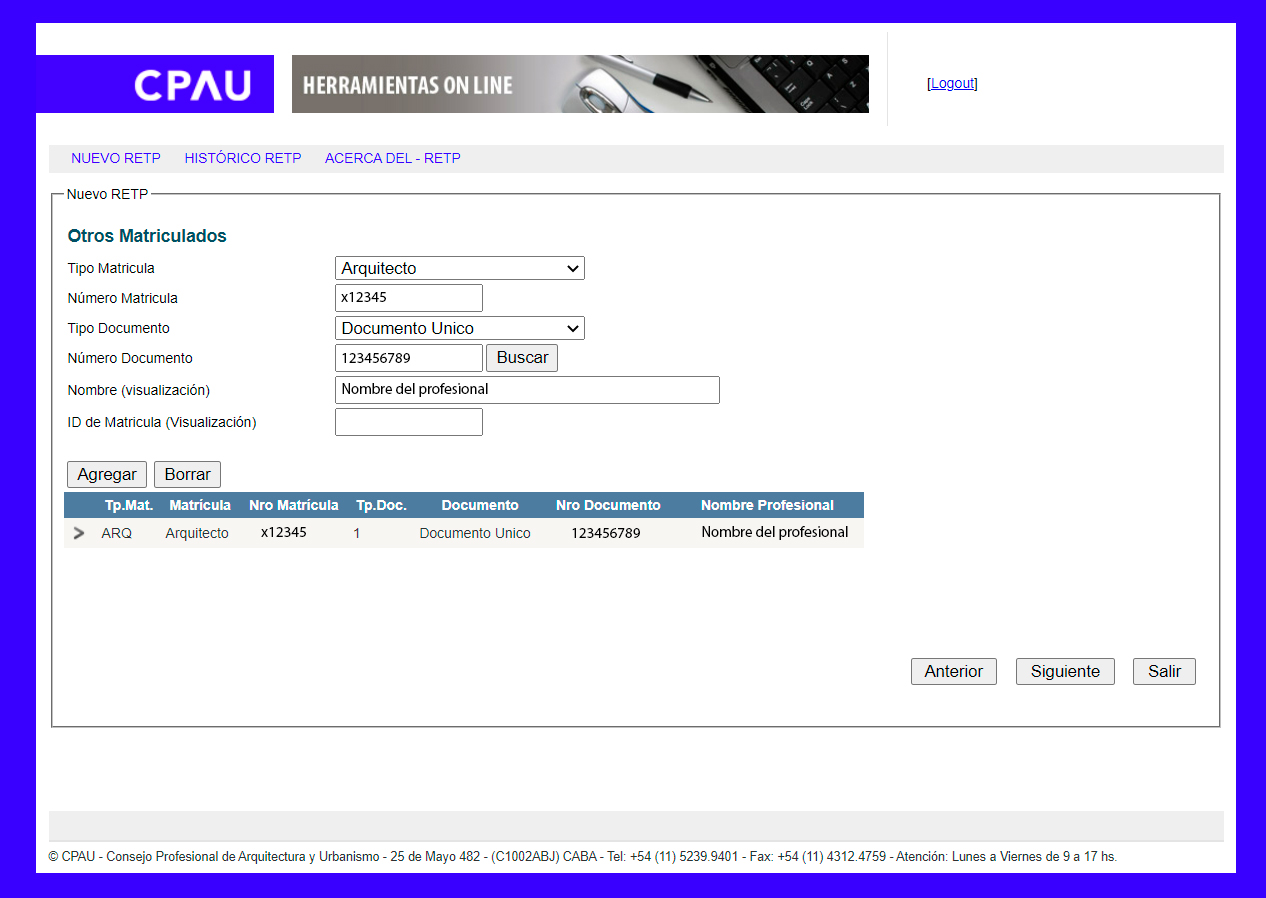Click the Matrícula column header

click(x=200, y=505)
